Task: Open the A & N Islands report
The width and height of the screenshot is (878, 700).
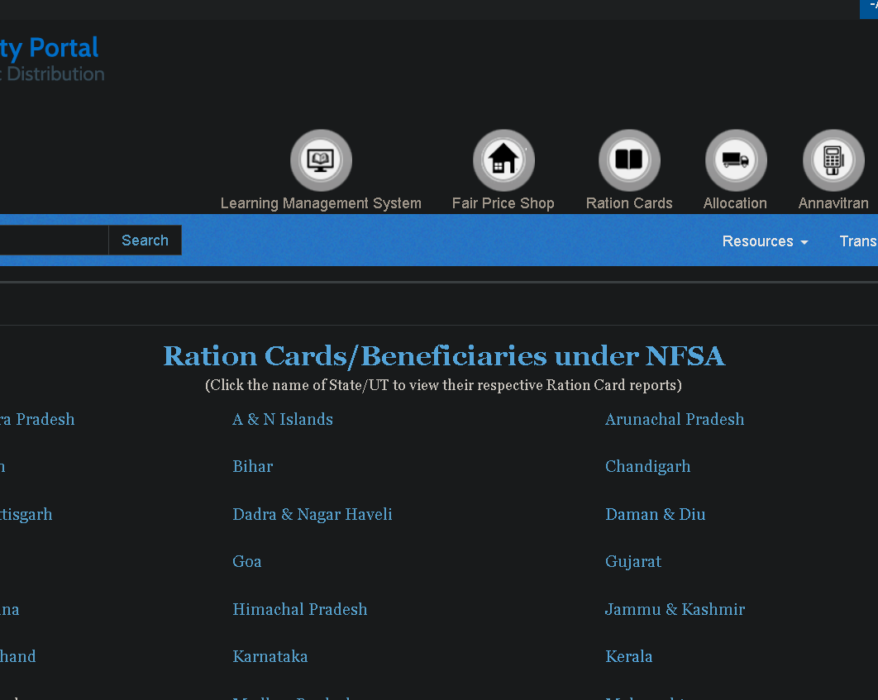Action: [283, 419]
